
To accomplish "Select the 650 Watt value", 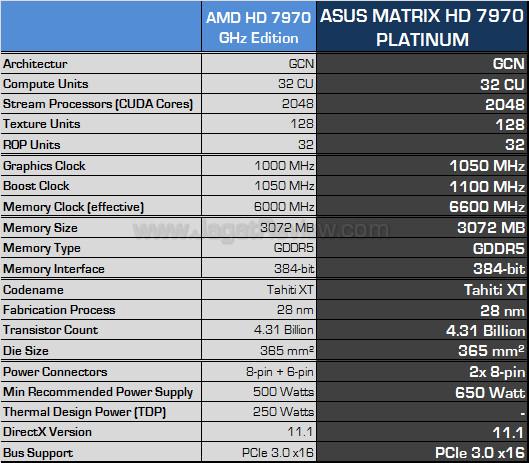I will [490, 393].
